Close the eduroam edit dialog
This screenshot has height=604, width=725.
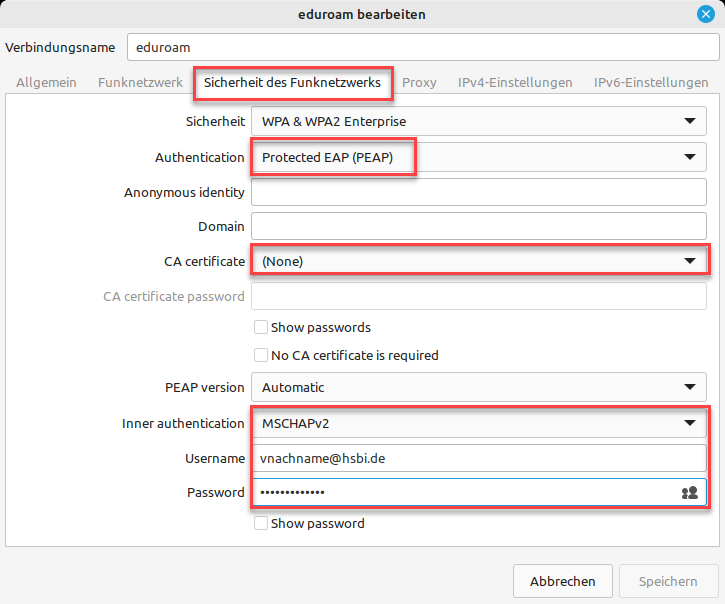706,14
